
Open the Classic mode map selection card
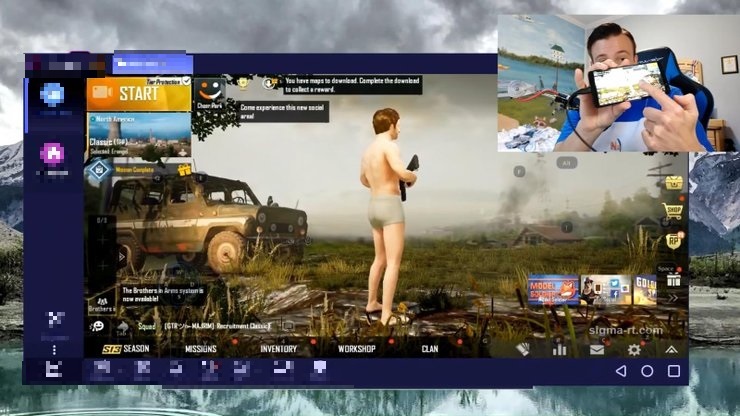coord(139,135)
